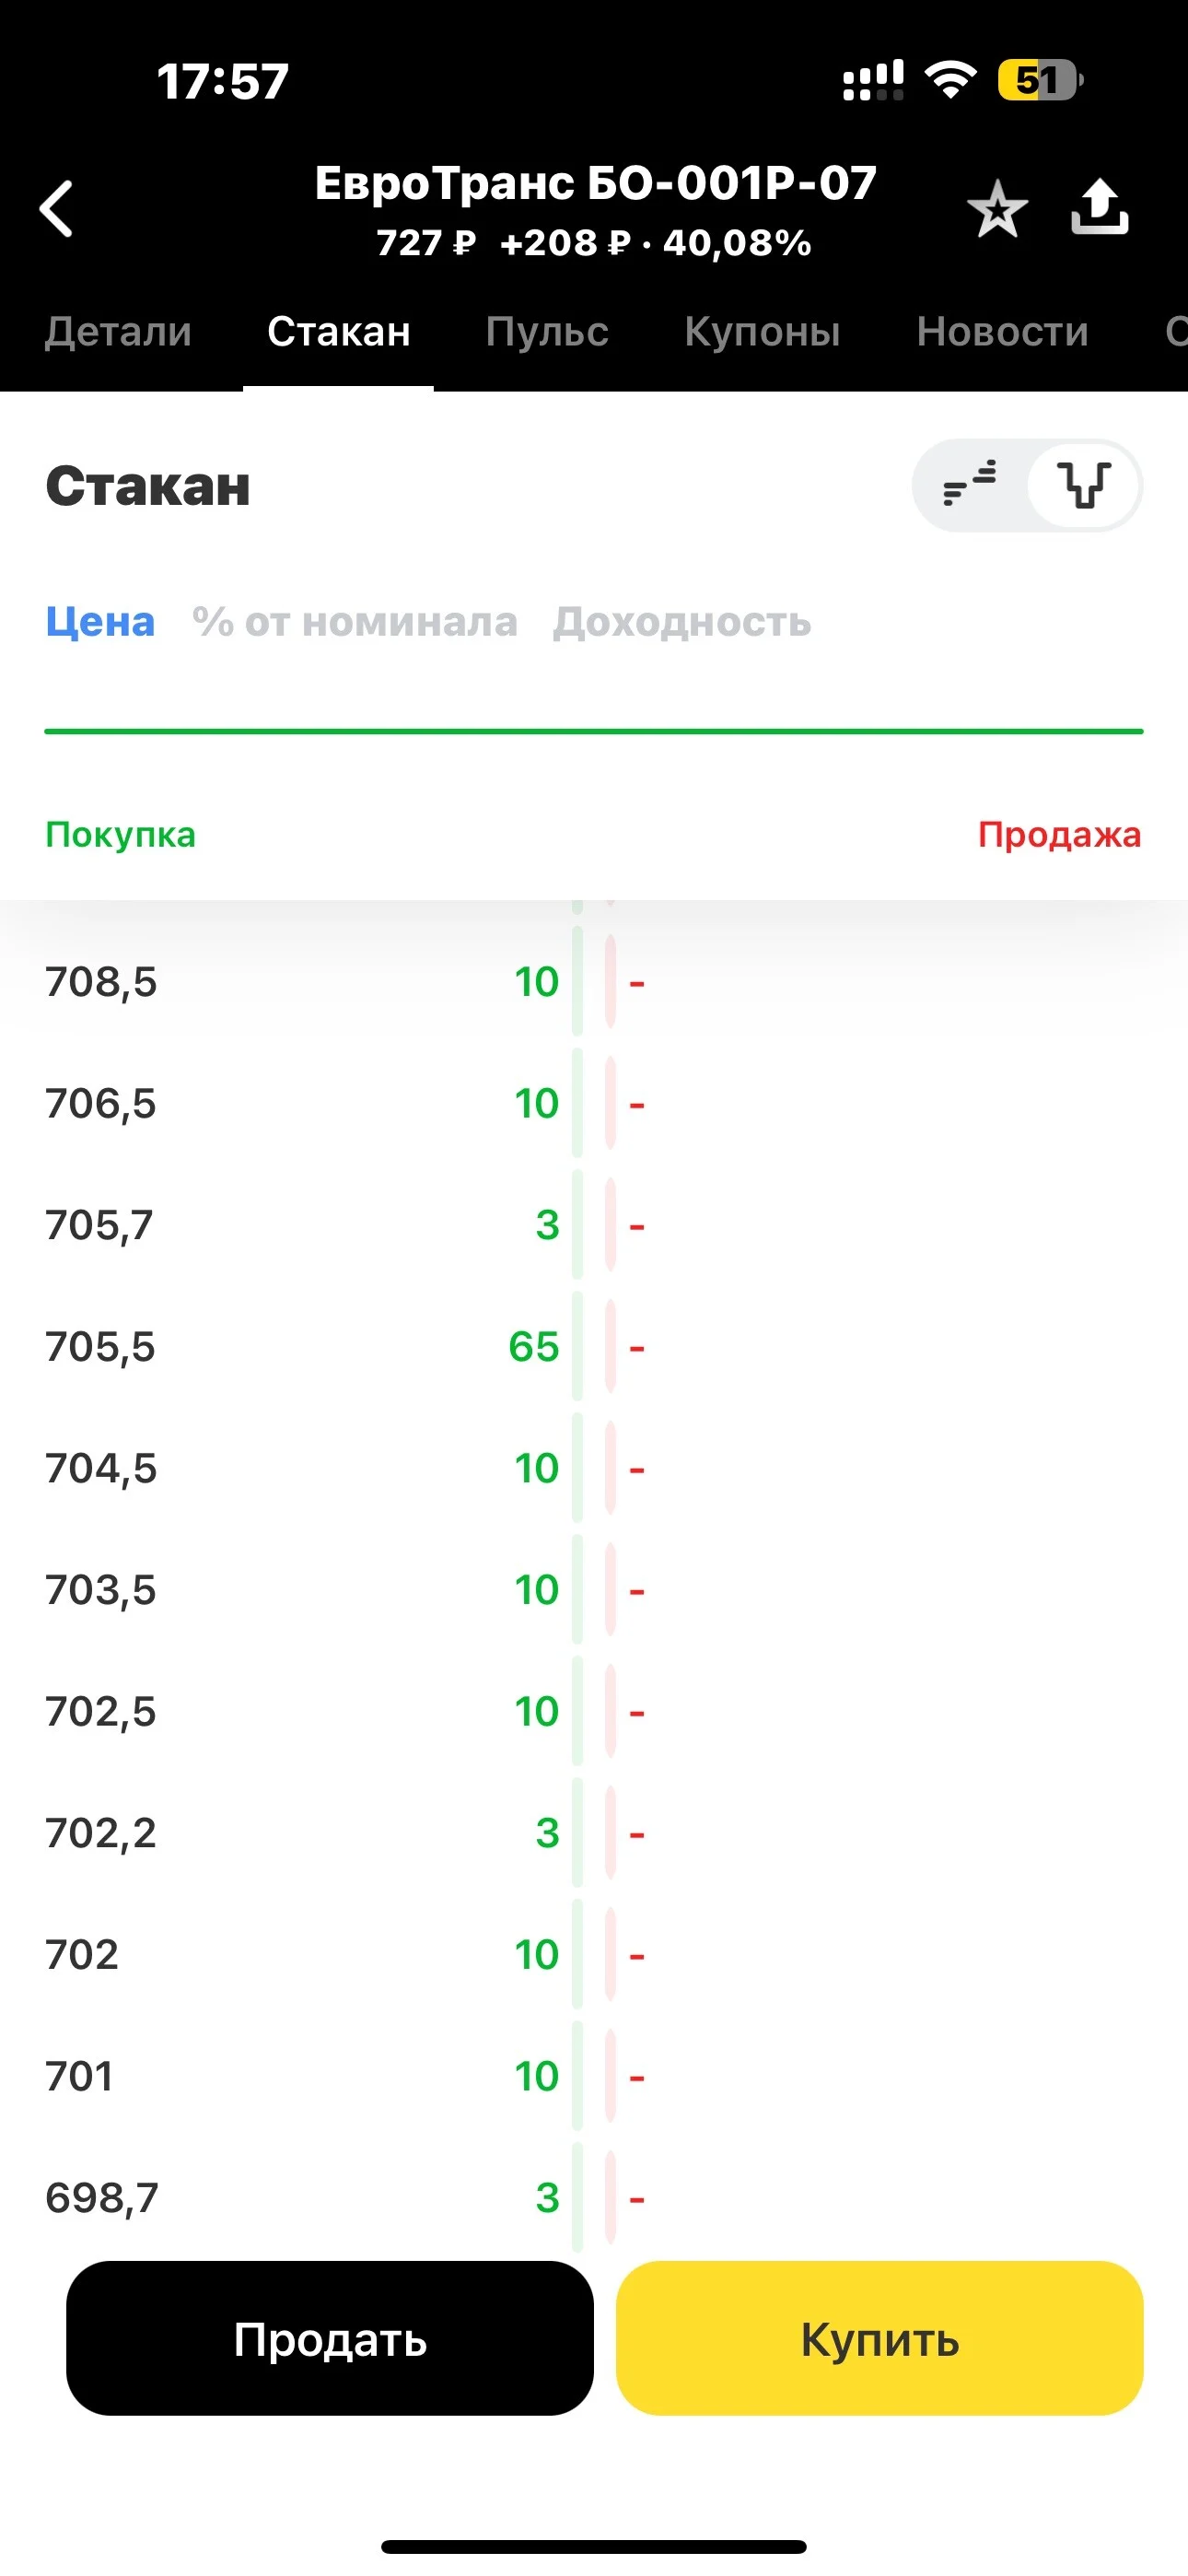Viewport: 1188px width, 2576px height.
Task: Show values as % от номинала
Action: (x=355, y=622)
